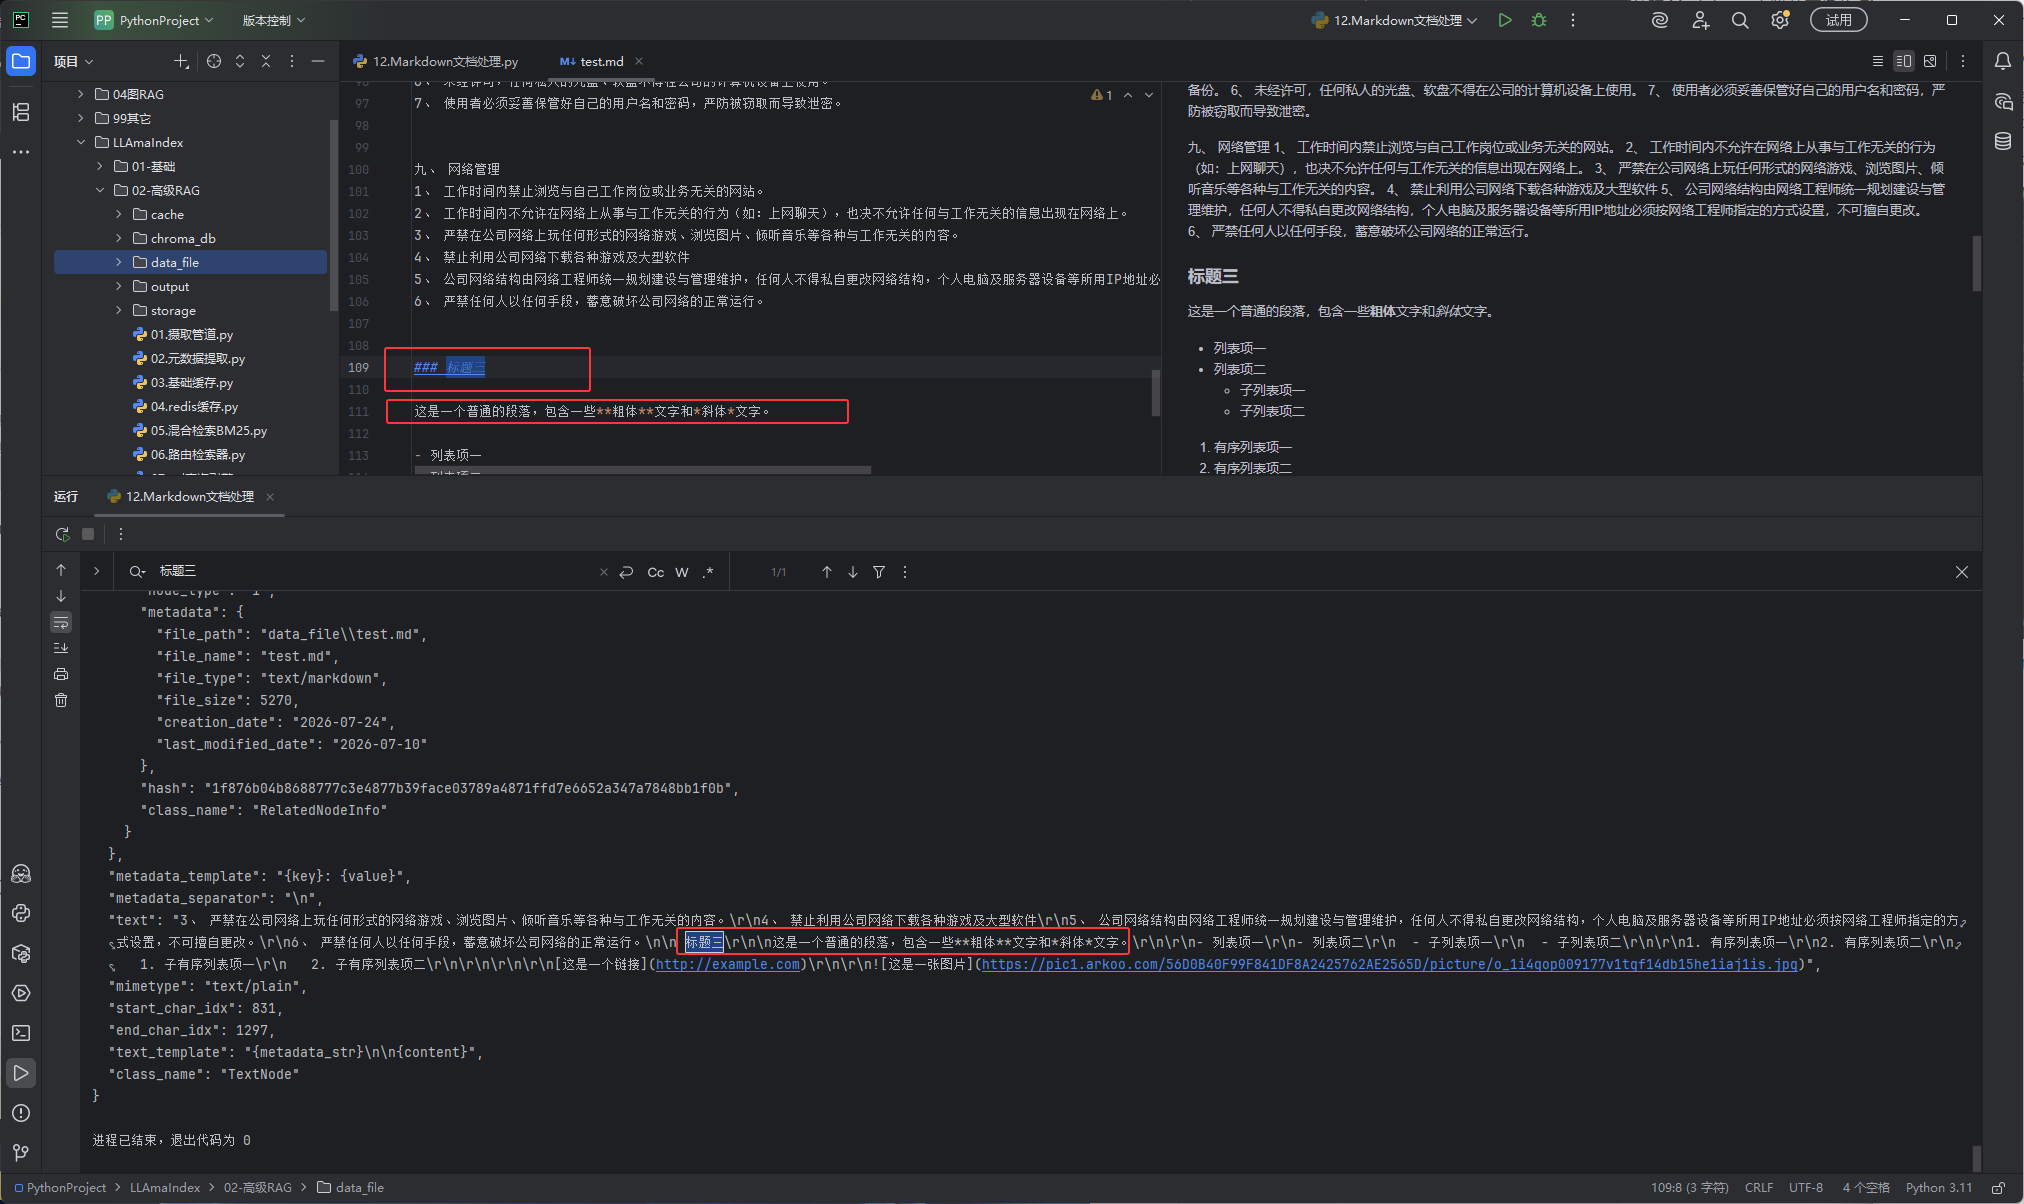This screenshot has height=1204, width=2024.
Task: Select the data_file folder
Action: coord(190,262)
